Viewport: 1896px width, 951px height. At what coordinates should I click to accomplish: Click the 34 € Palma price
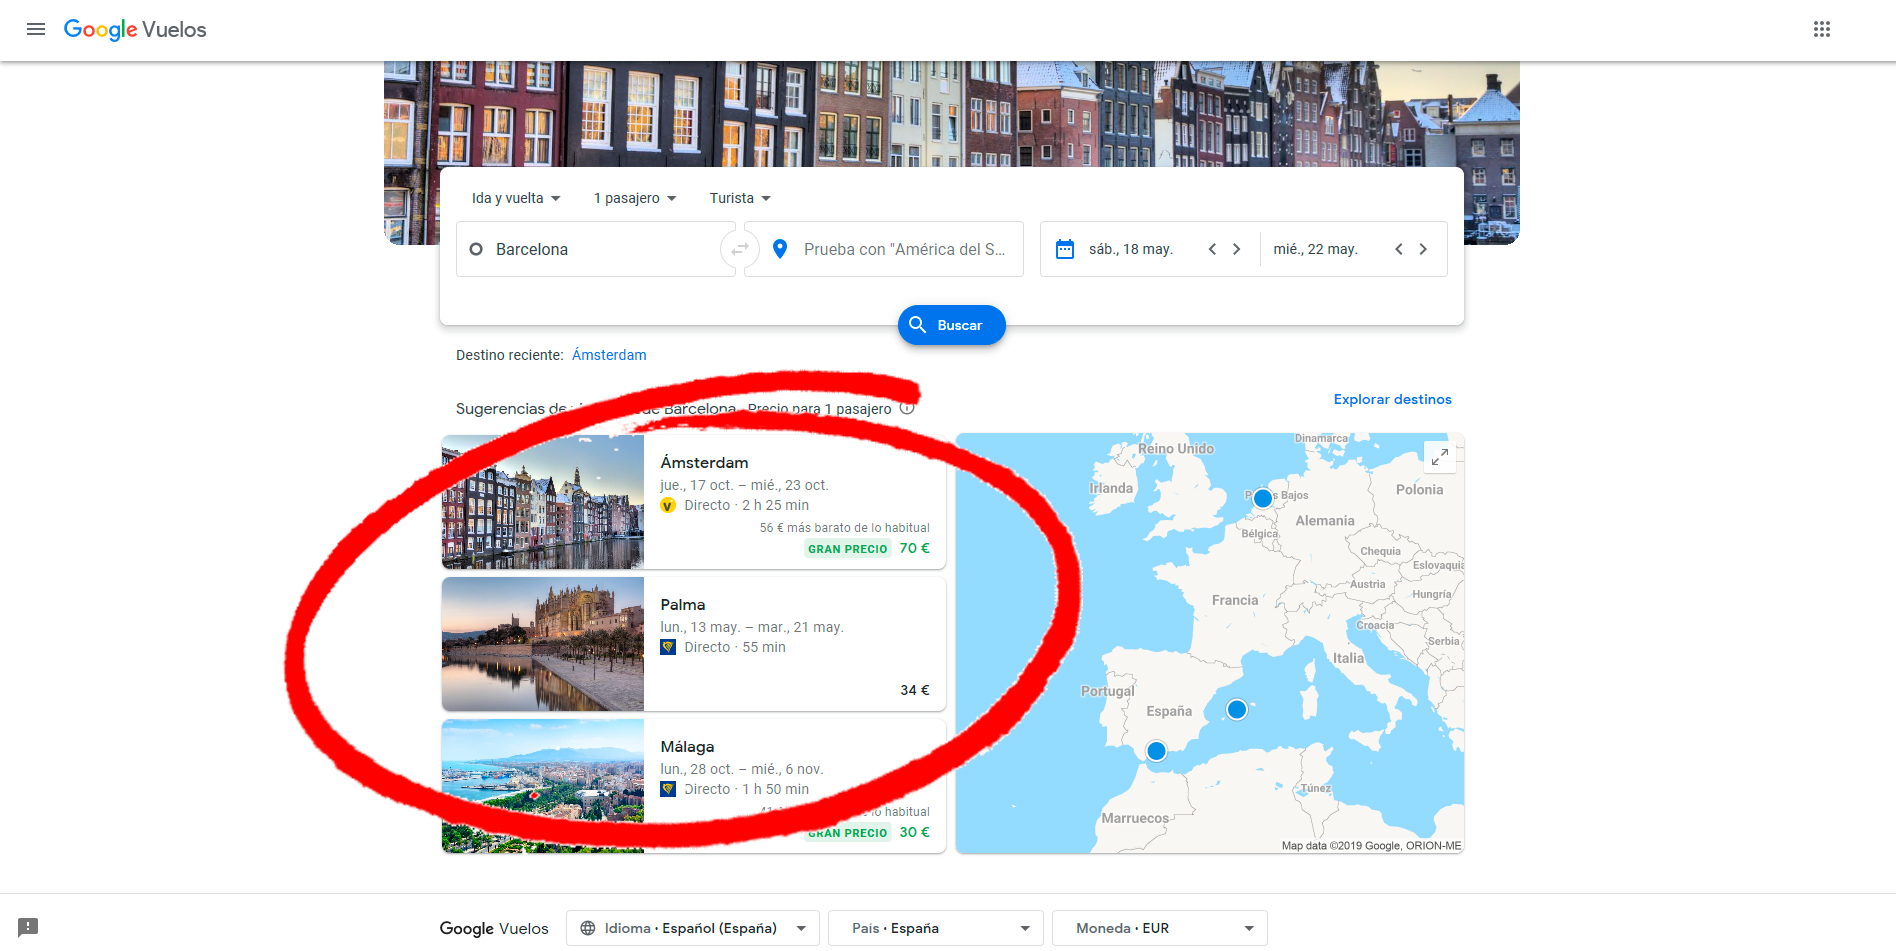(x=915, y=690)
